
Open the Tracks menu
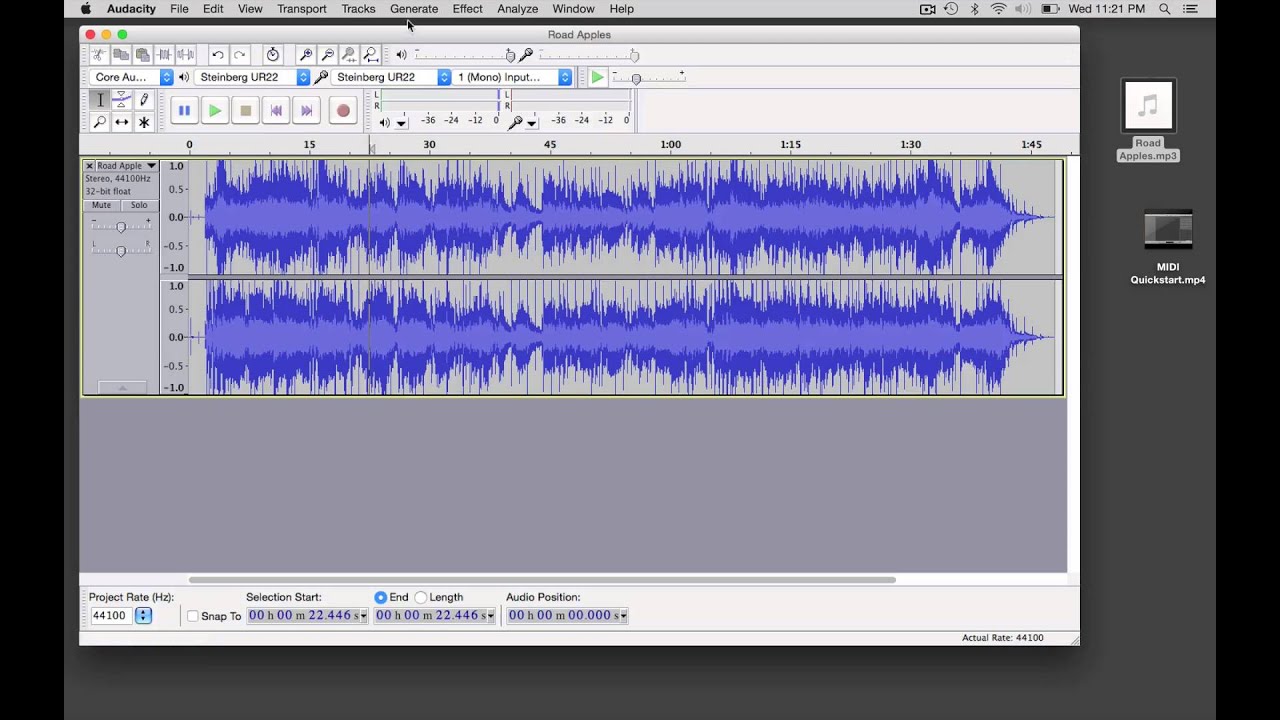point(358,9)
